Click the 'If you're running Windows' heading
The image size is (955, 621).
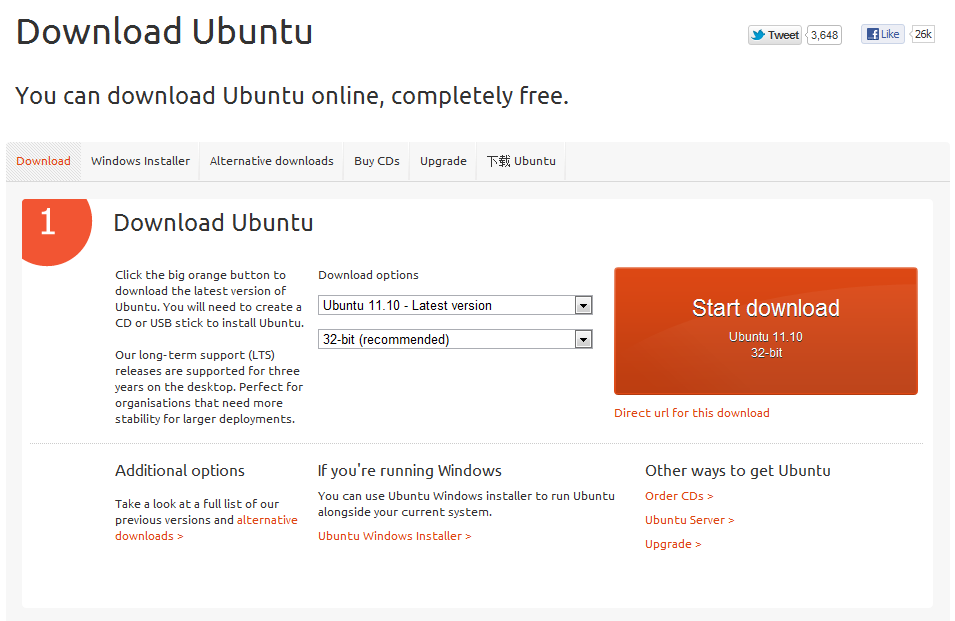tap(410, 471)
